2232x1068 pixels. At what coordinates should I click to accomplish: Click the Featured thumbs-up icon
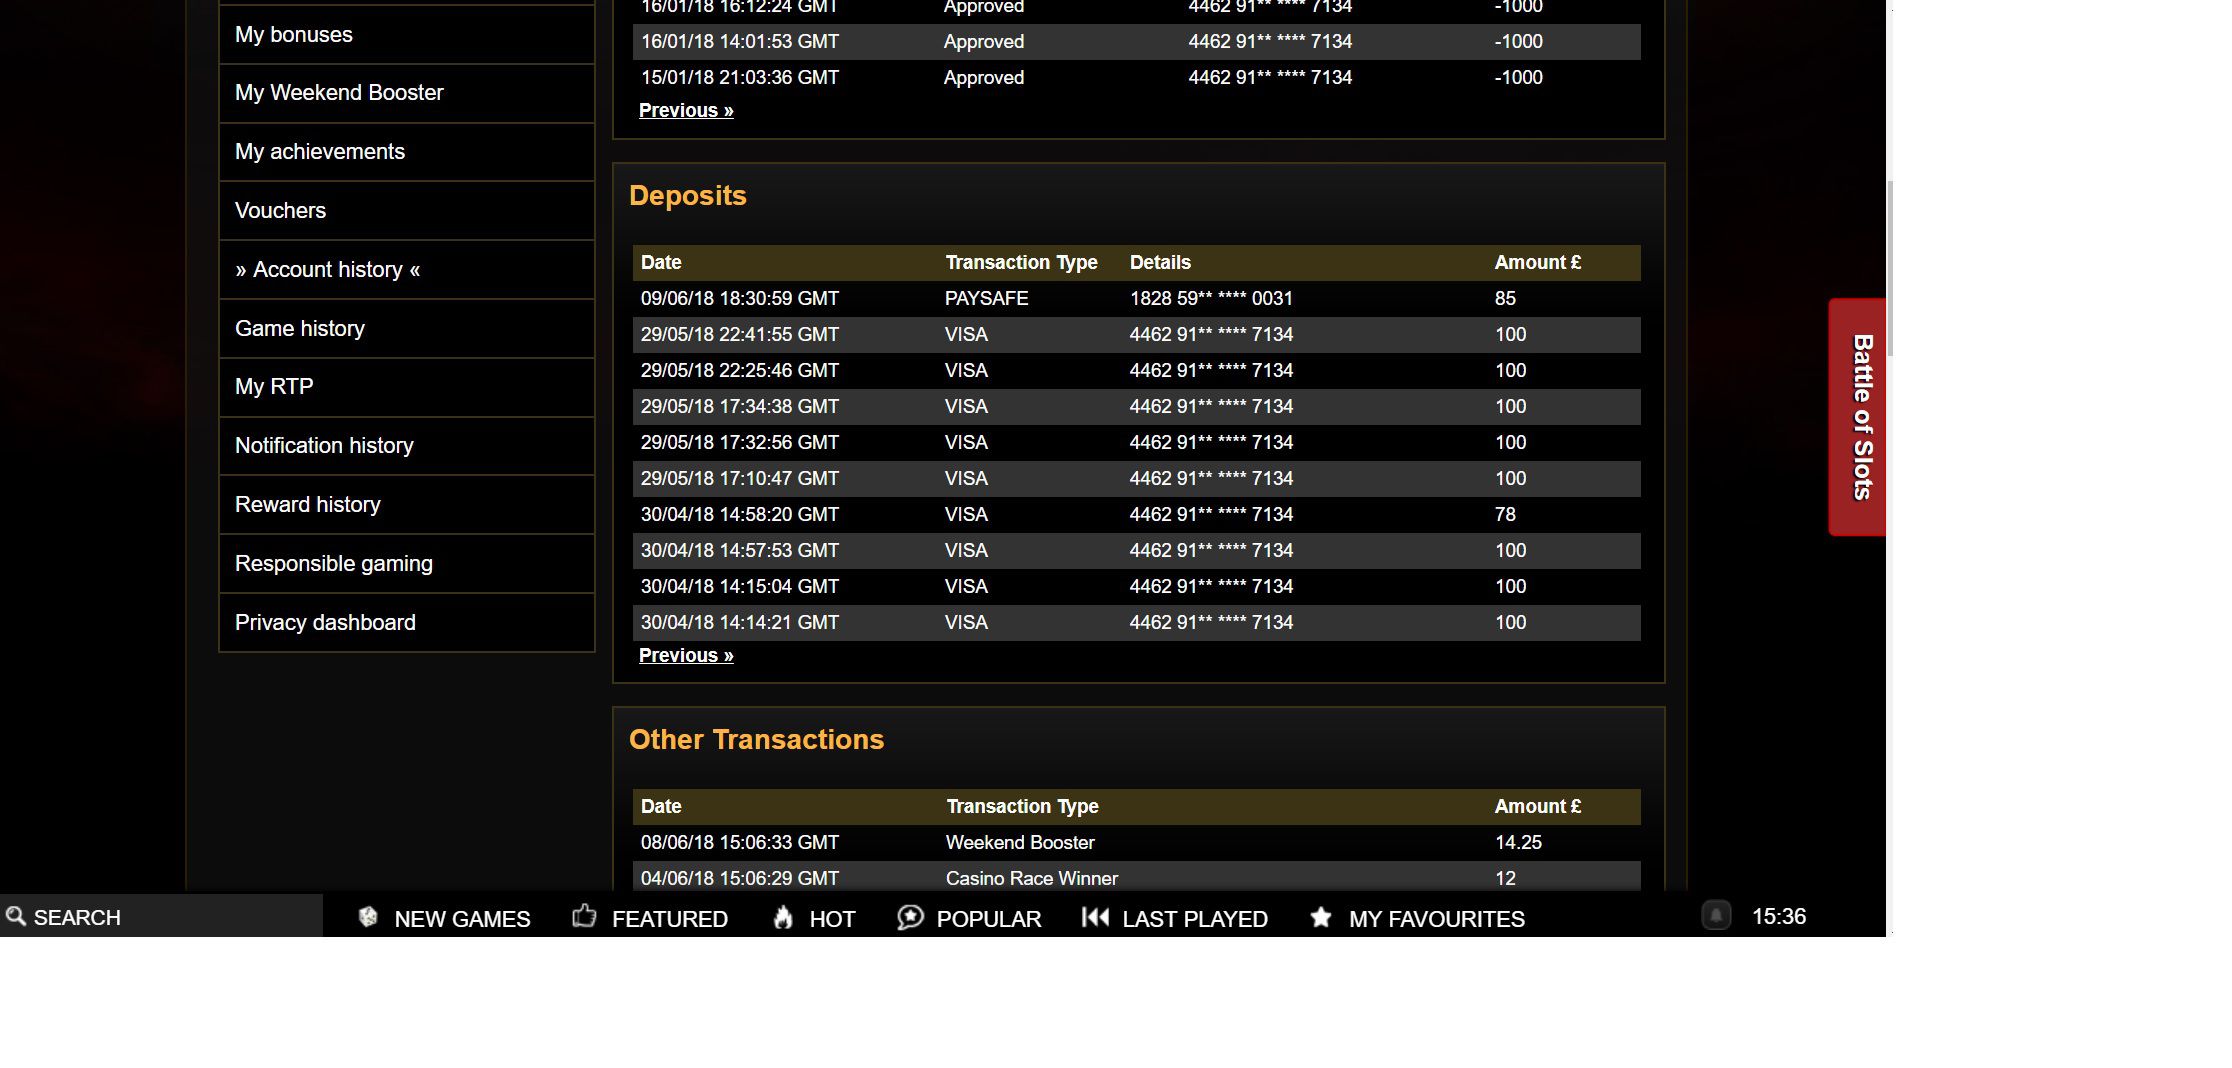tap(584, 916)
